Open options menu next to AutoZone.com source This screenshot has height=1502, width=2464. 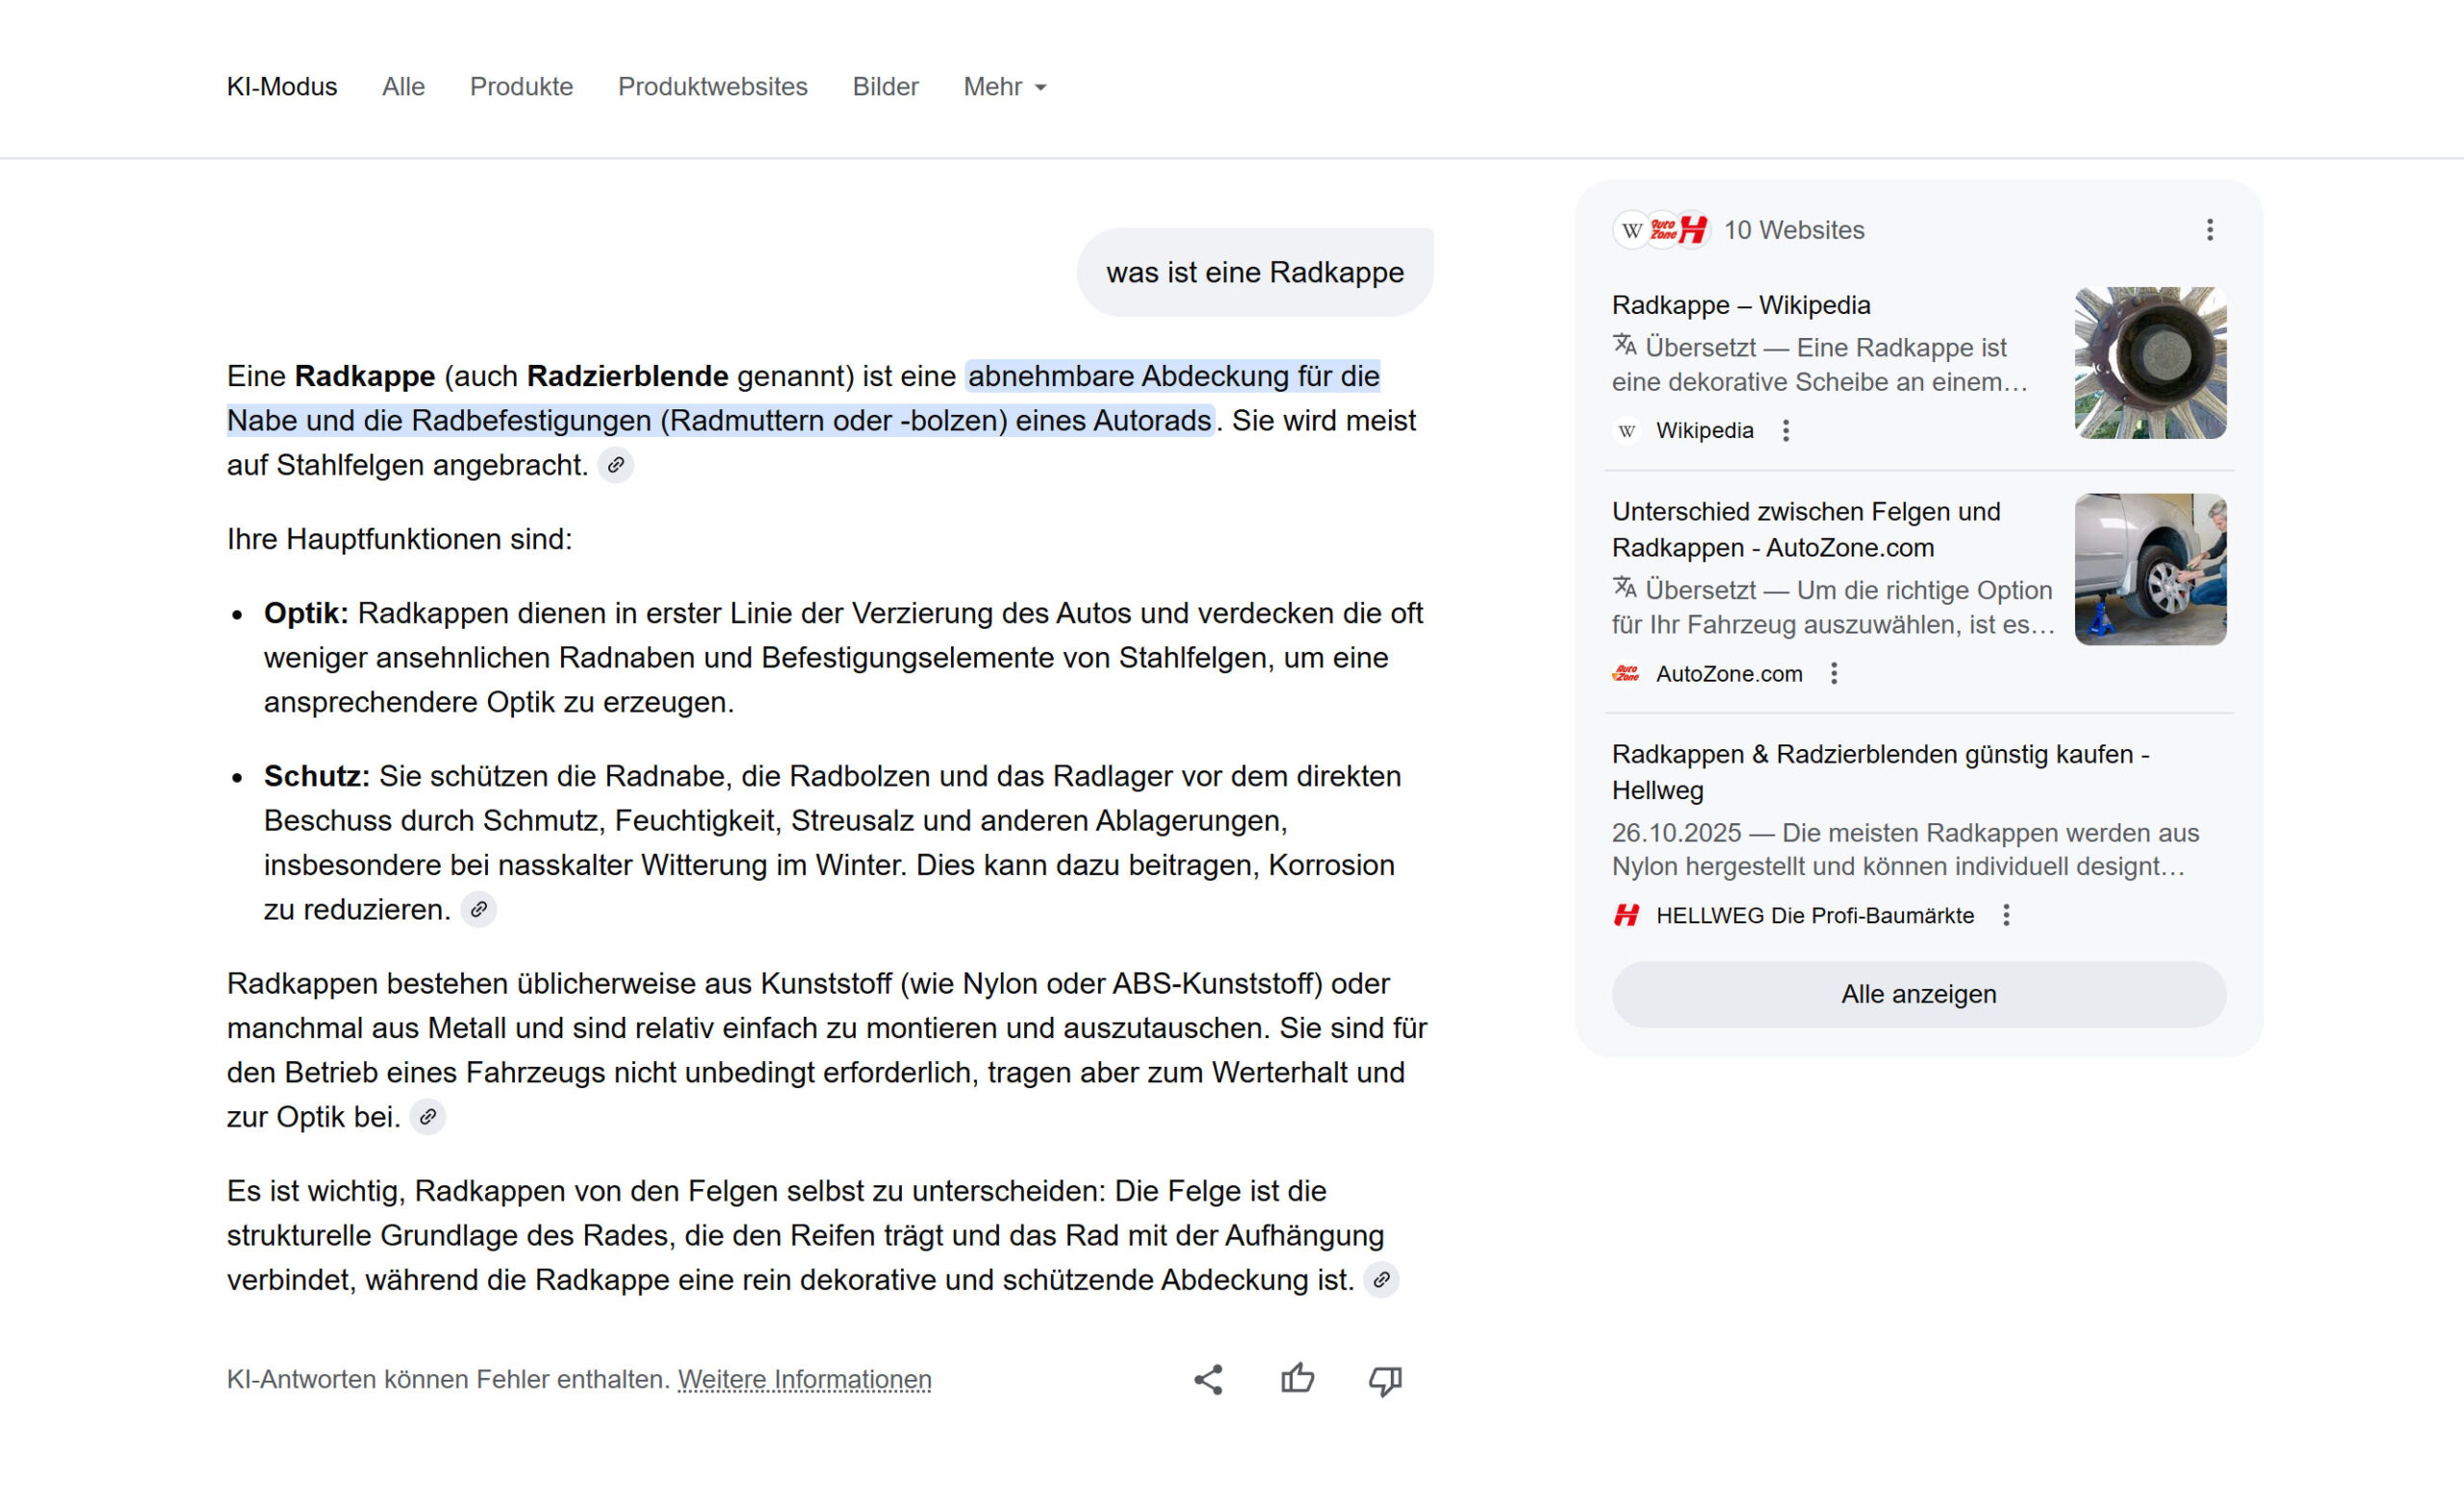pyautogui.click(x=1834, y=674)
